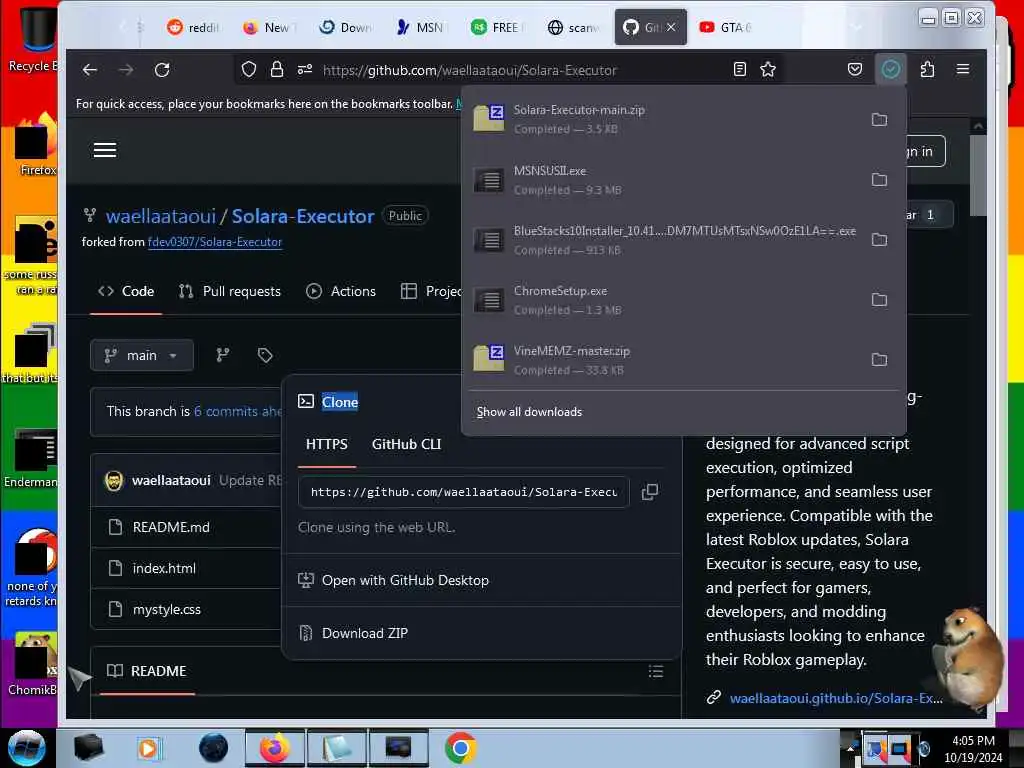Open the Pocket save icon
Image resolution: width=1024 pixels, height=768 pixels.
[855, 69]
